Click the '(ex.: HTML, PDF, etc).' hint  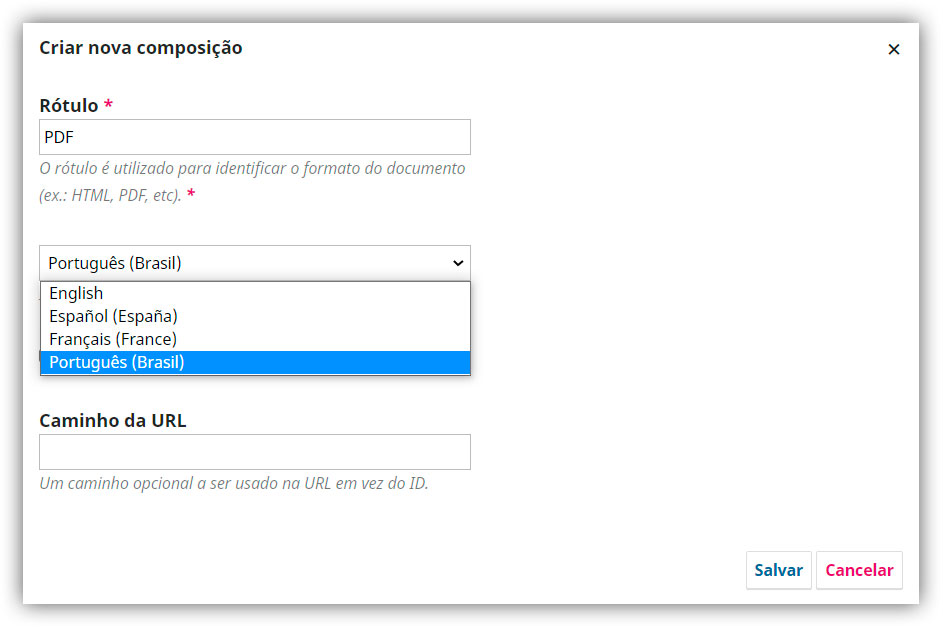[111, 195]
